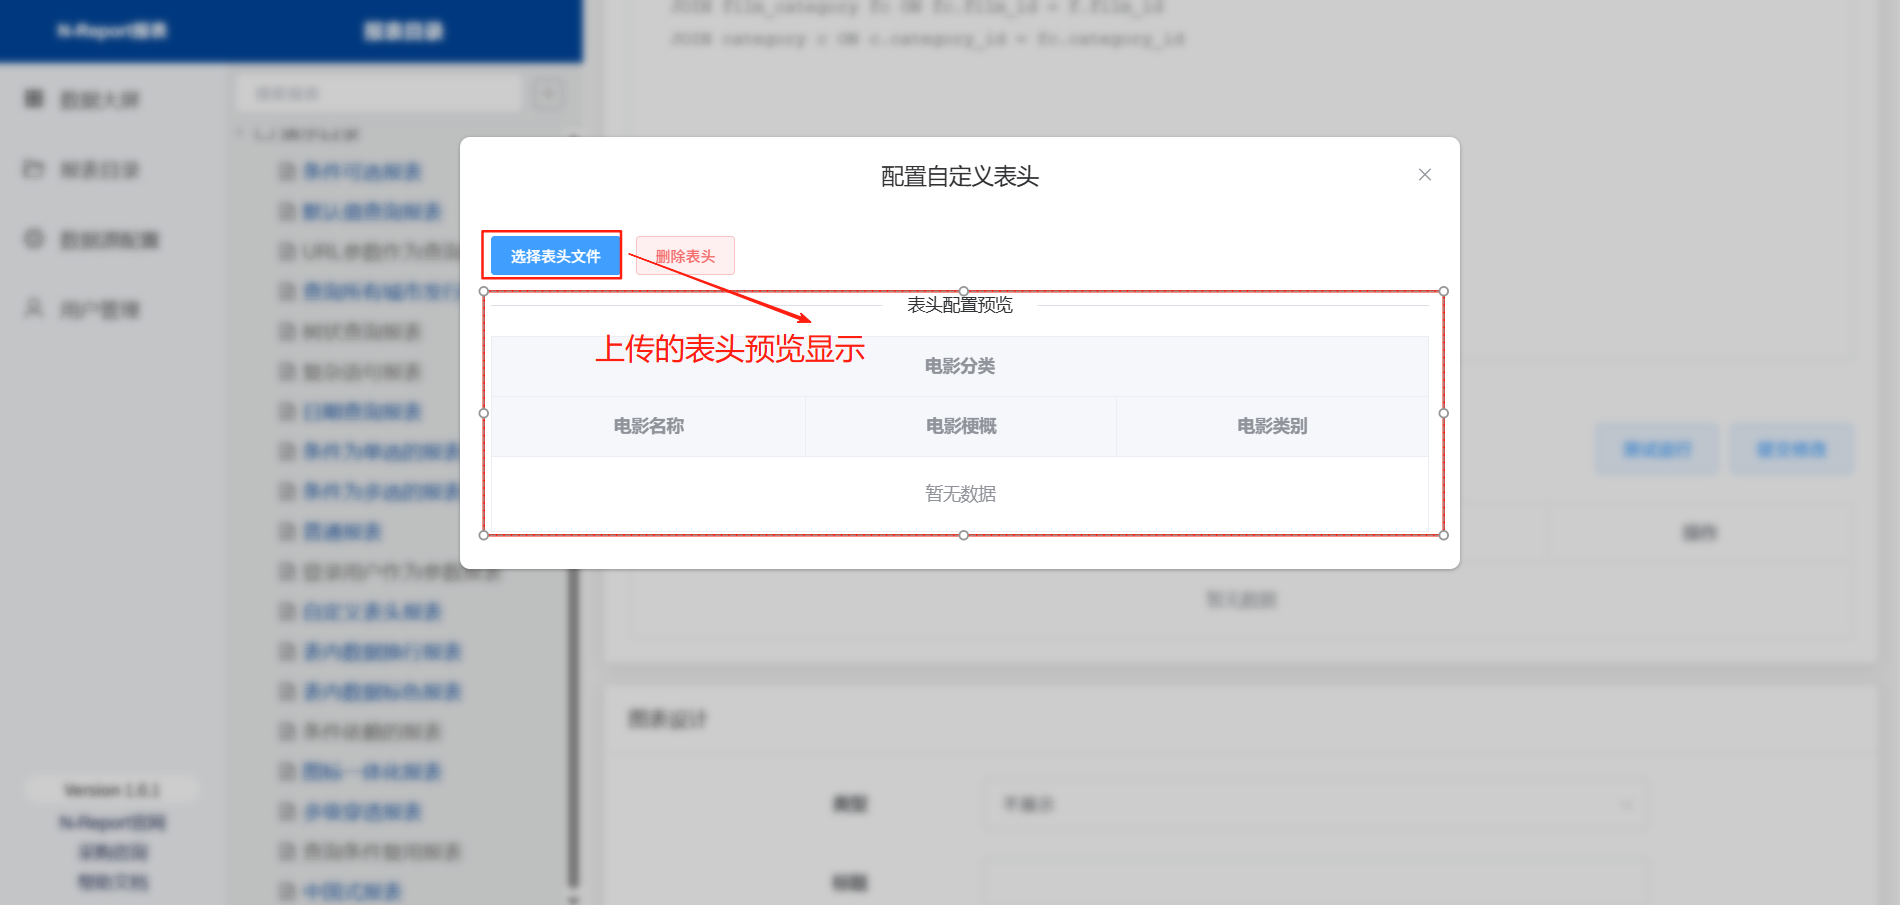
Task: Open 条件可选报表 in the report tree
Action: [x=362, y=172]
